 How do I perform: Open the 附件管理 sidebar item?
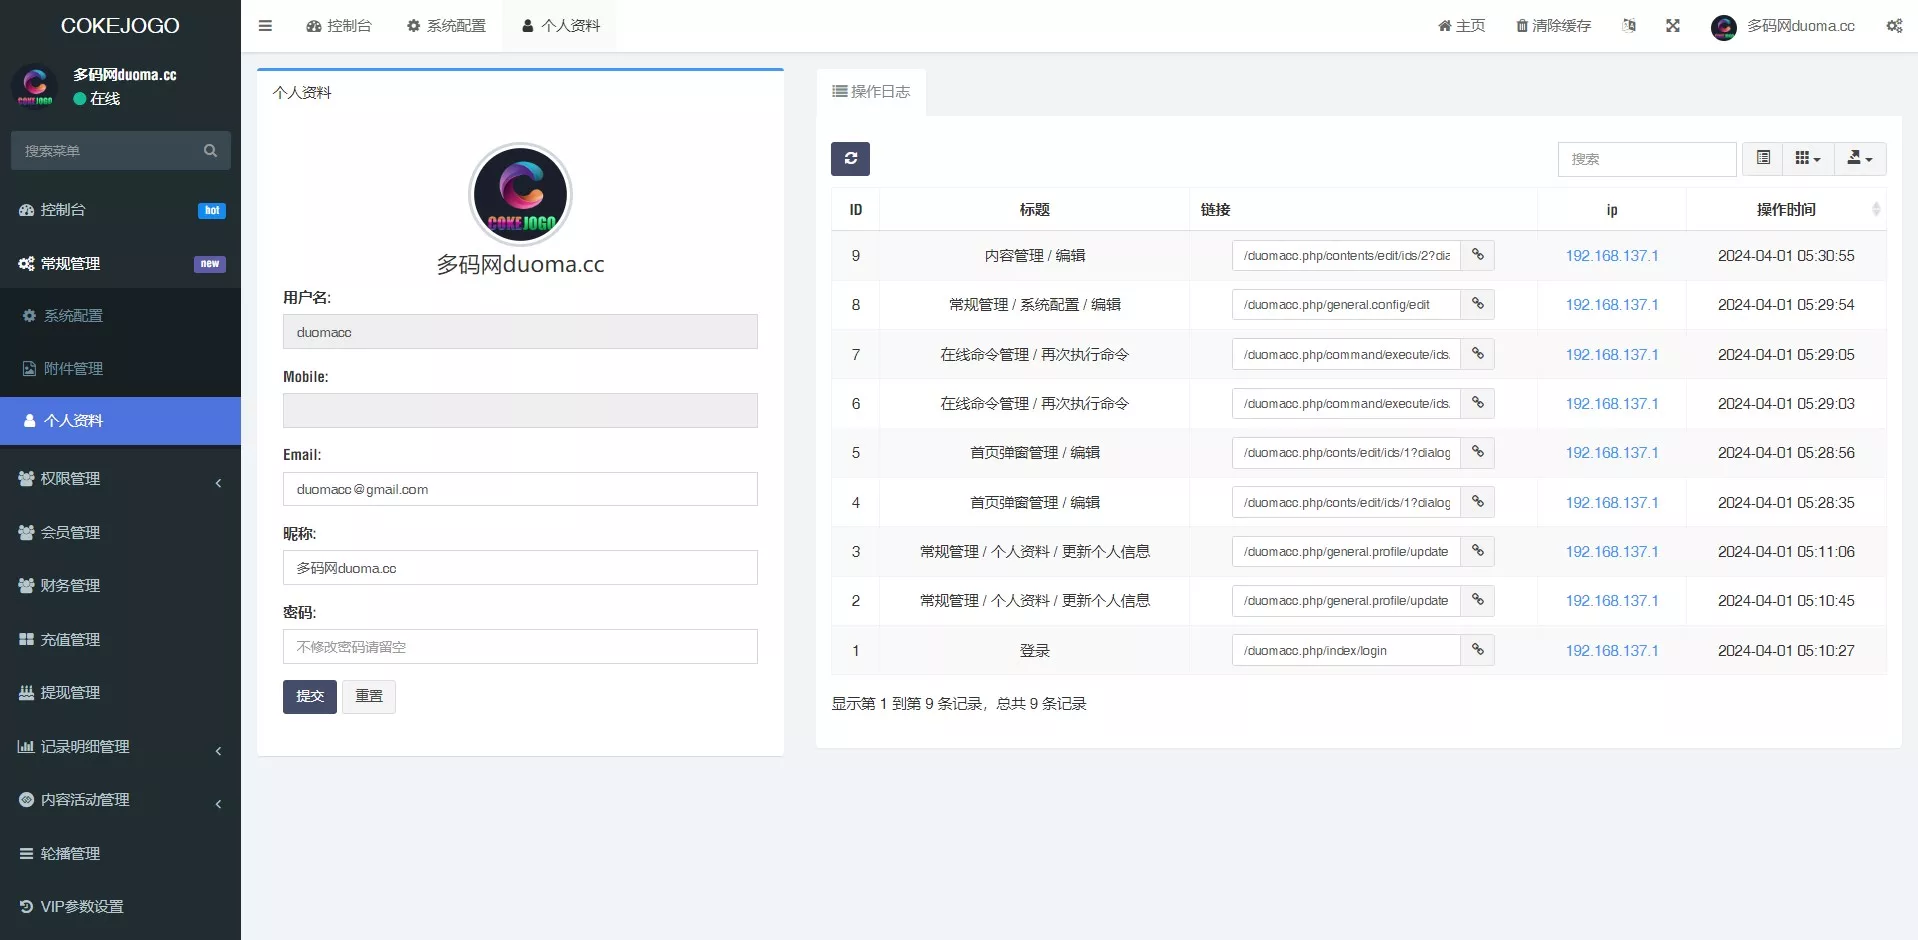(71, 368)
